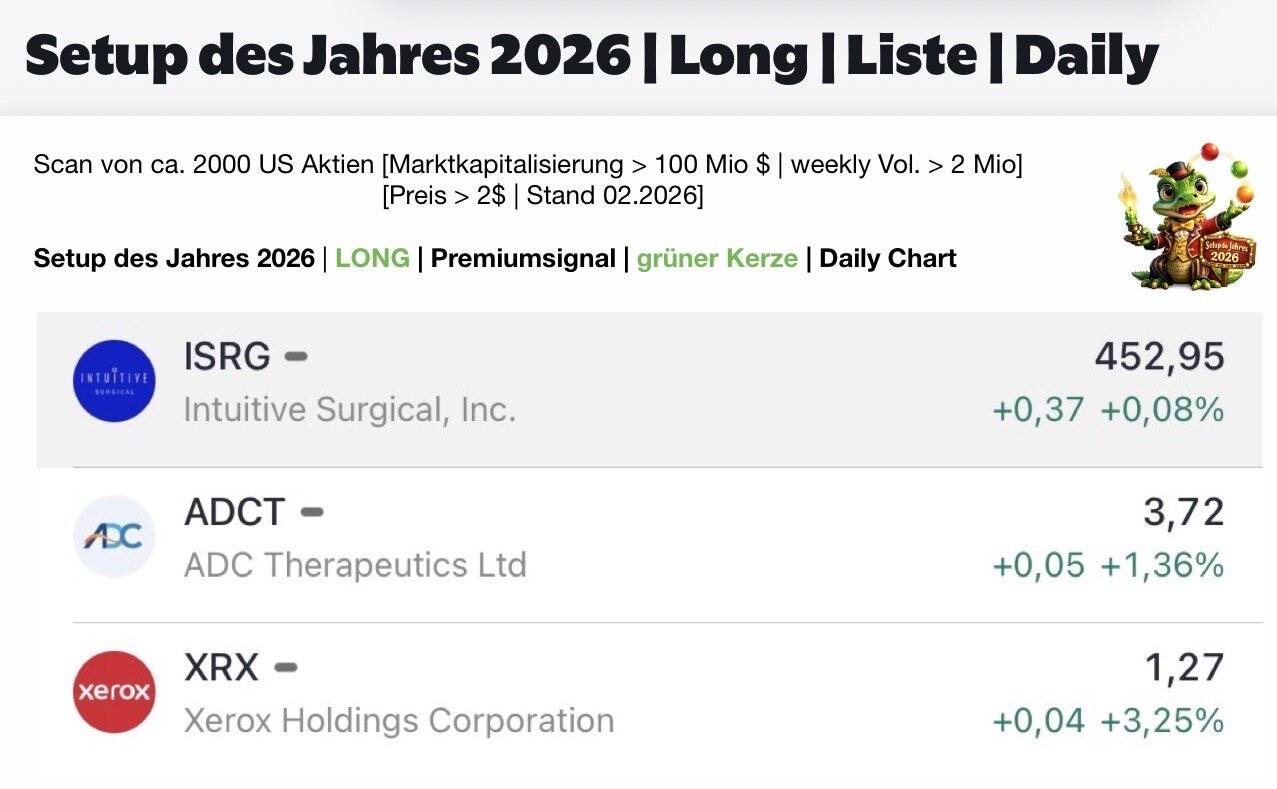The height and width of the screenshot is (789, 1277).
Task: Click the ADC Therapeutics round logo
Action: pyautogui.click(x=114, y=536)
